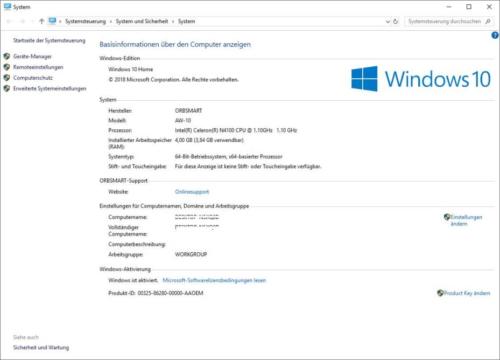This screenshot has height=360, width=500.
Task: Click the up arrow navigation icon
Action: click(x=42, y=21)
